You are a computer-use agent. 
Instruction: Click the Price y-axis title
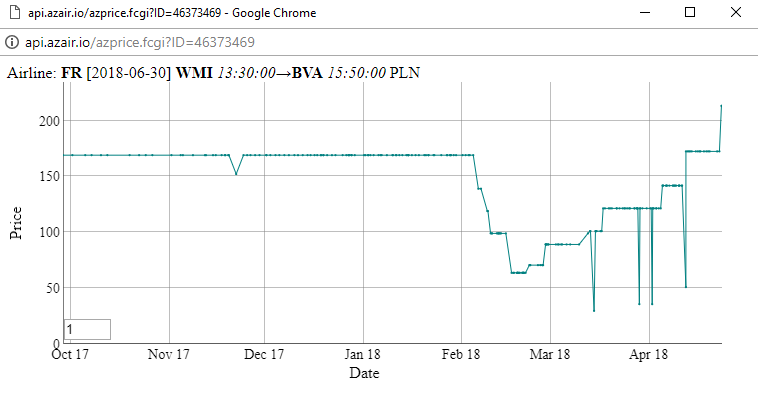pos(15,223)
